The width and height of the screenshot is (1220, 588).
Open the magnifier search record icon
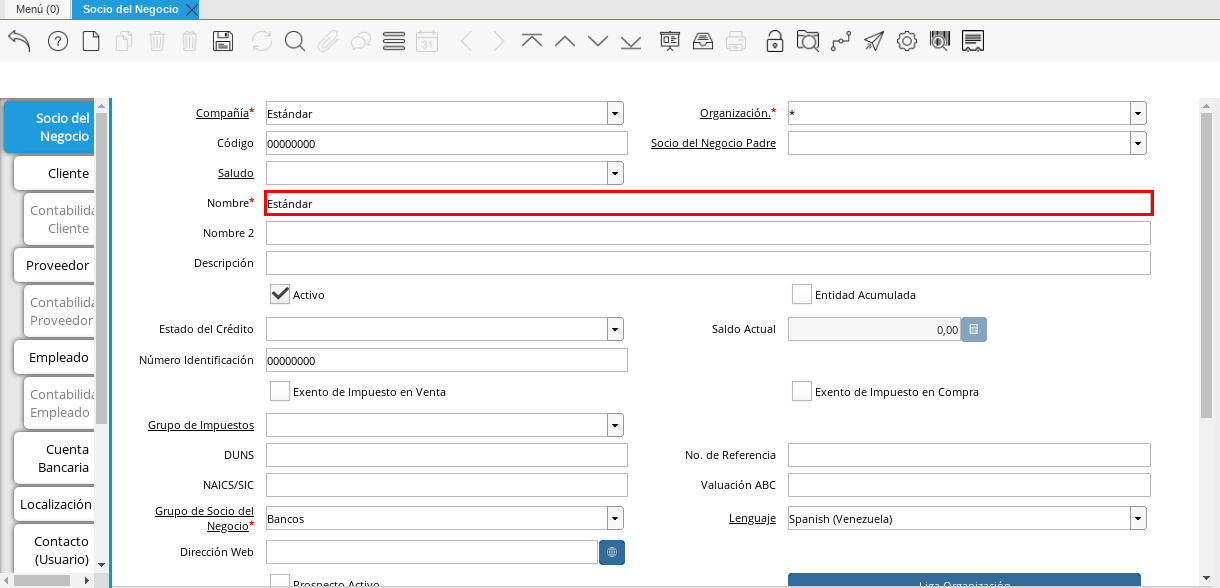pyautogui.click(x=294, y=41)
